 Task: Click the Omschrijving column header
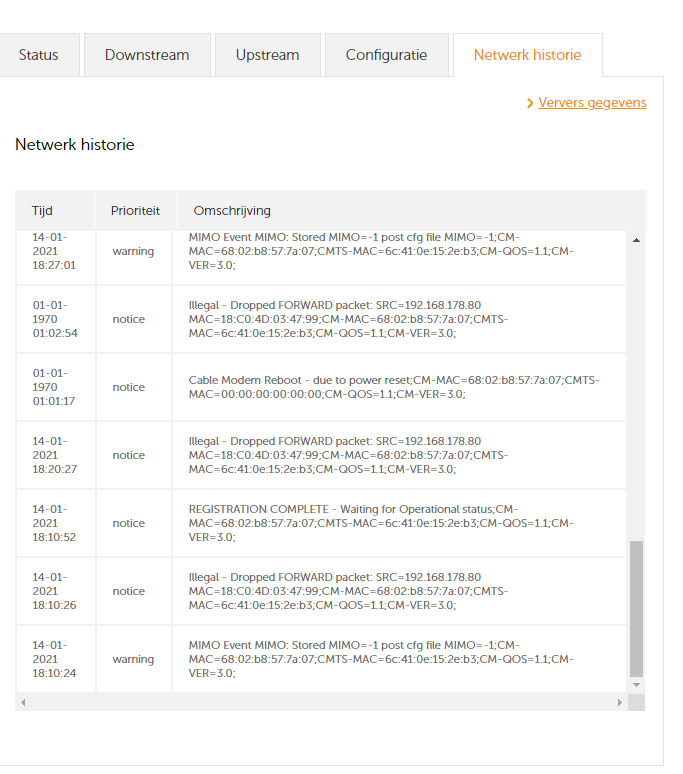tap(231, 211)
